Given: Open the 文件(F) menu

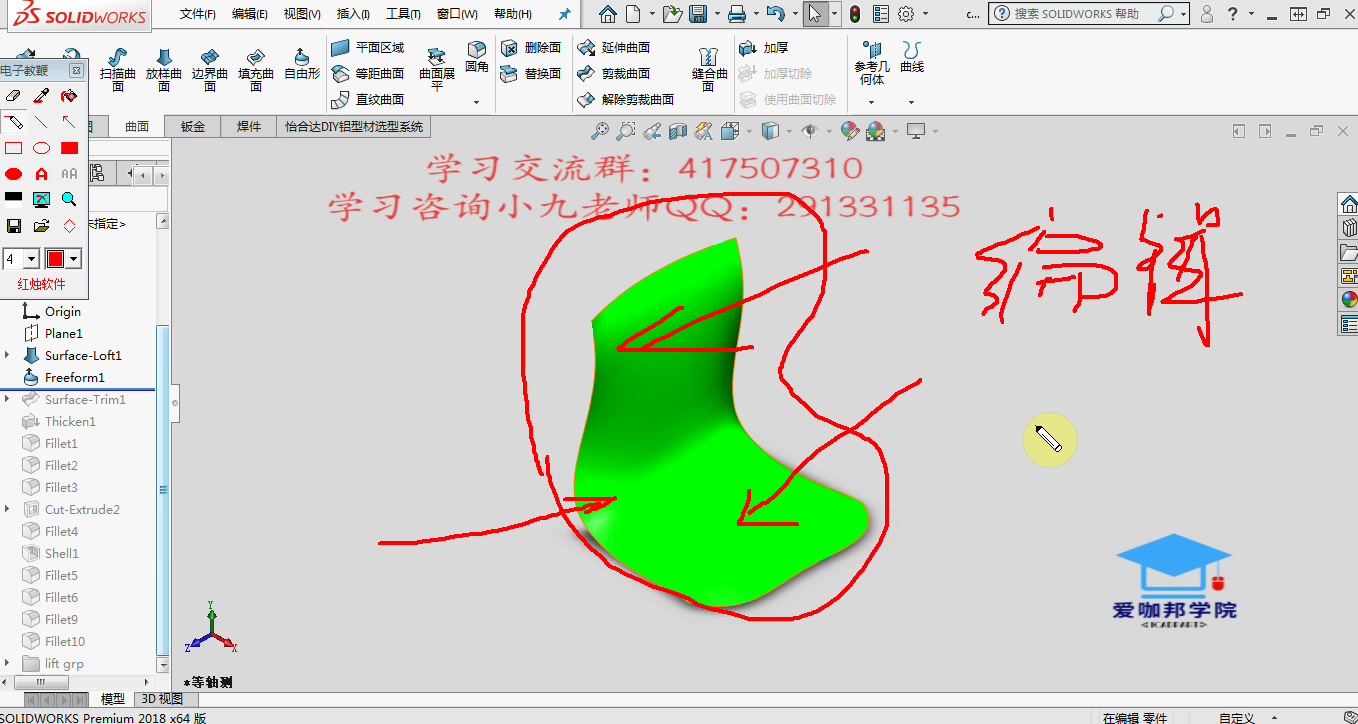Looking at the screenshot, I should [198, 14].
